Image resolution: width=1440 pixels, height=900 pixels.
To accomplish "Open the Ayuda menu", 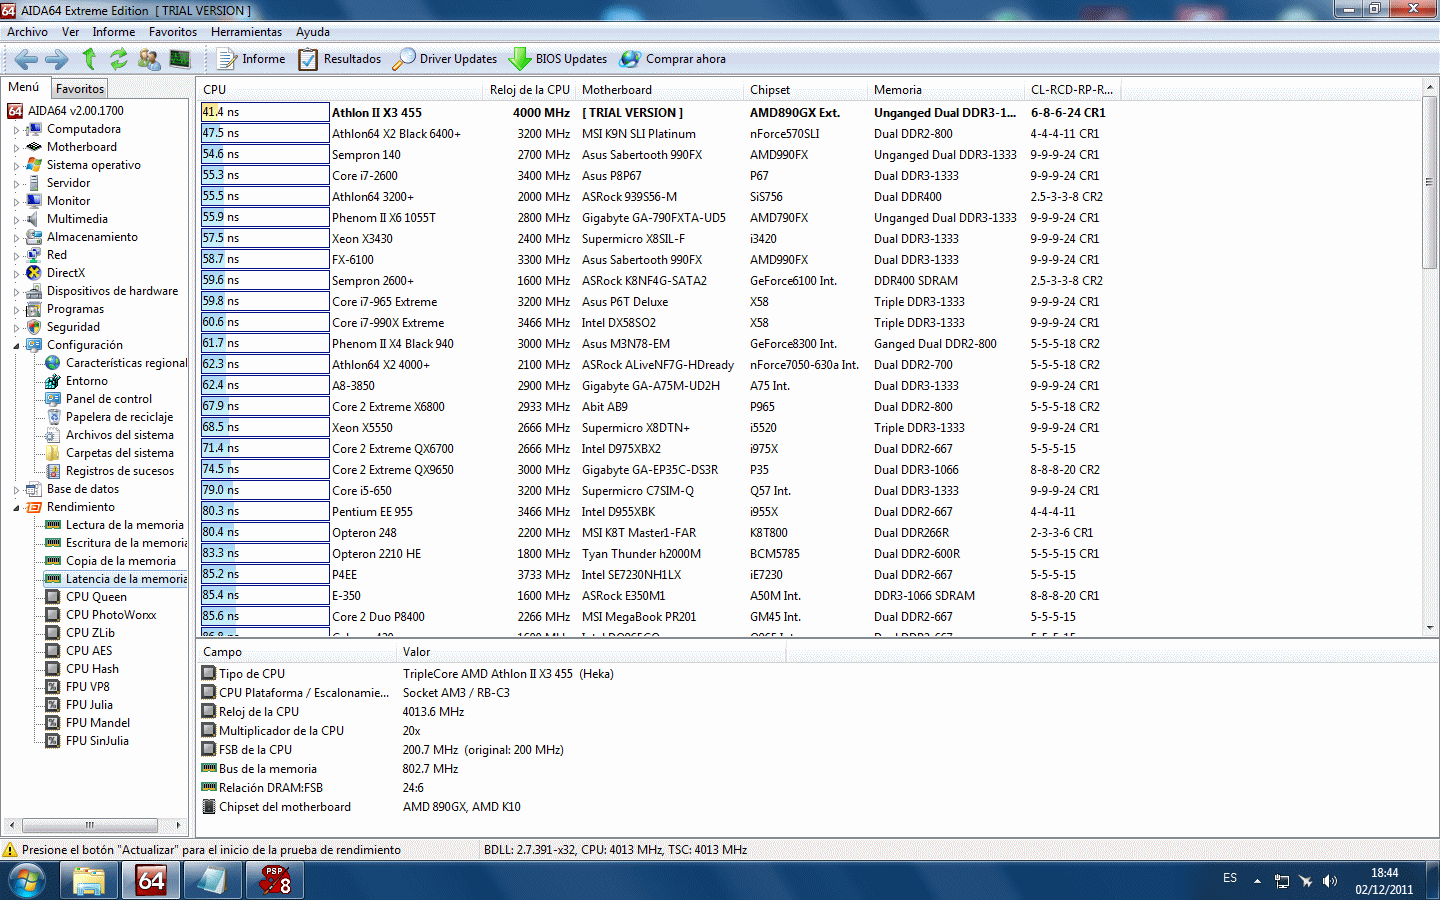I will pos(312,32).
